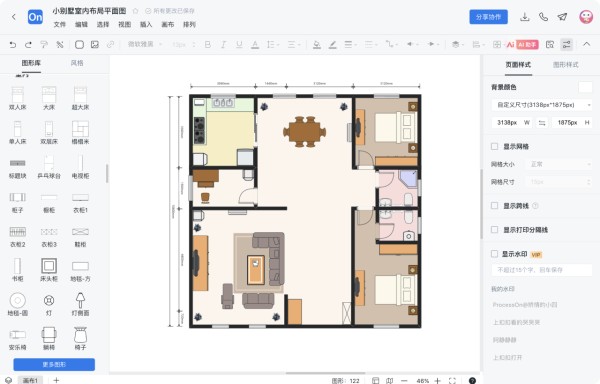Select the 灯侧面 lamp shape
Viewport: 600px width, 384px height.
point(80,304)
